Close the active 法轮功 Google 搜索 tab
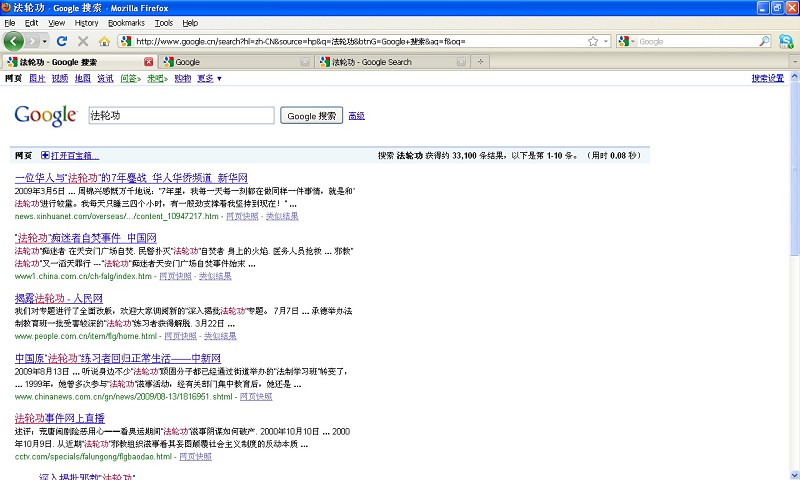The width and height of the screenshot is (800, 480). 148,62
